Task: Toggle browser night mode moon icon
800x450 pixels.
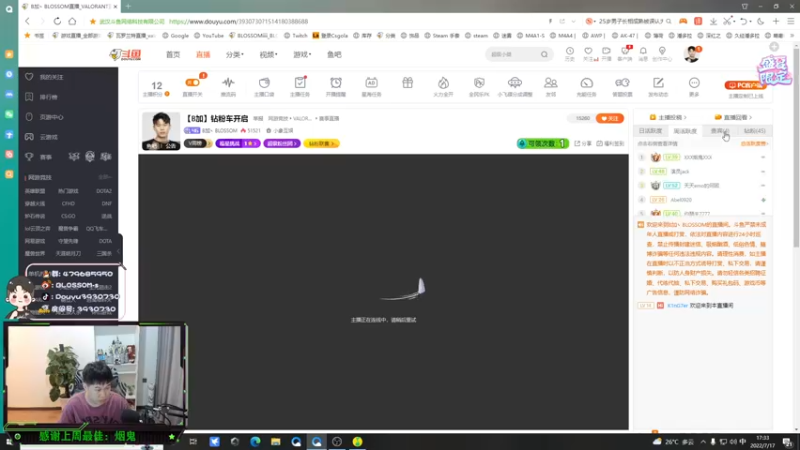Action: 760,21
